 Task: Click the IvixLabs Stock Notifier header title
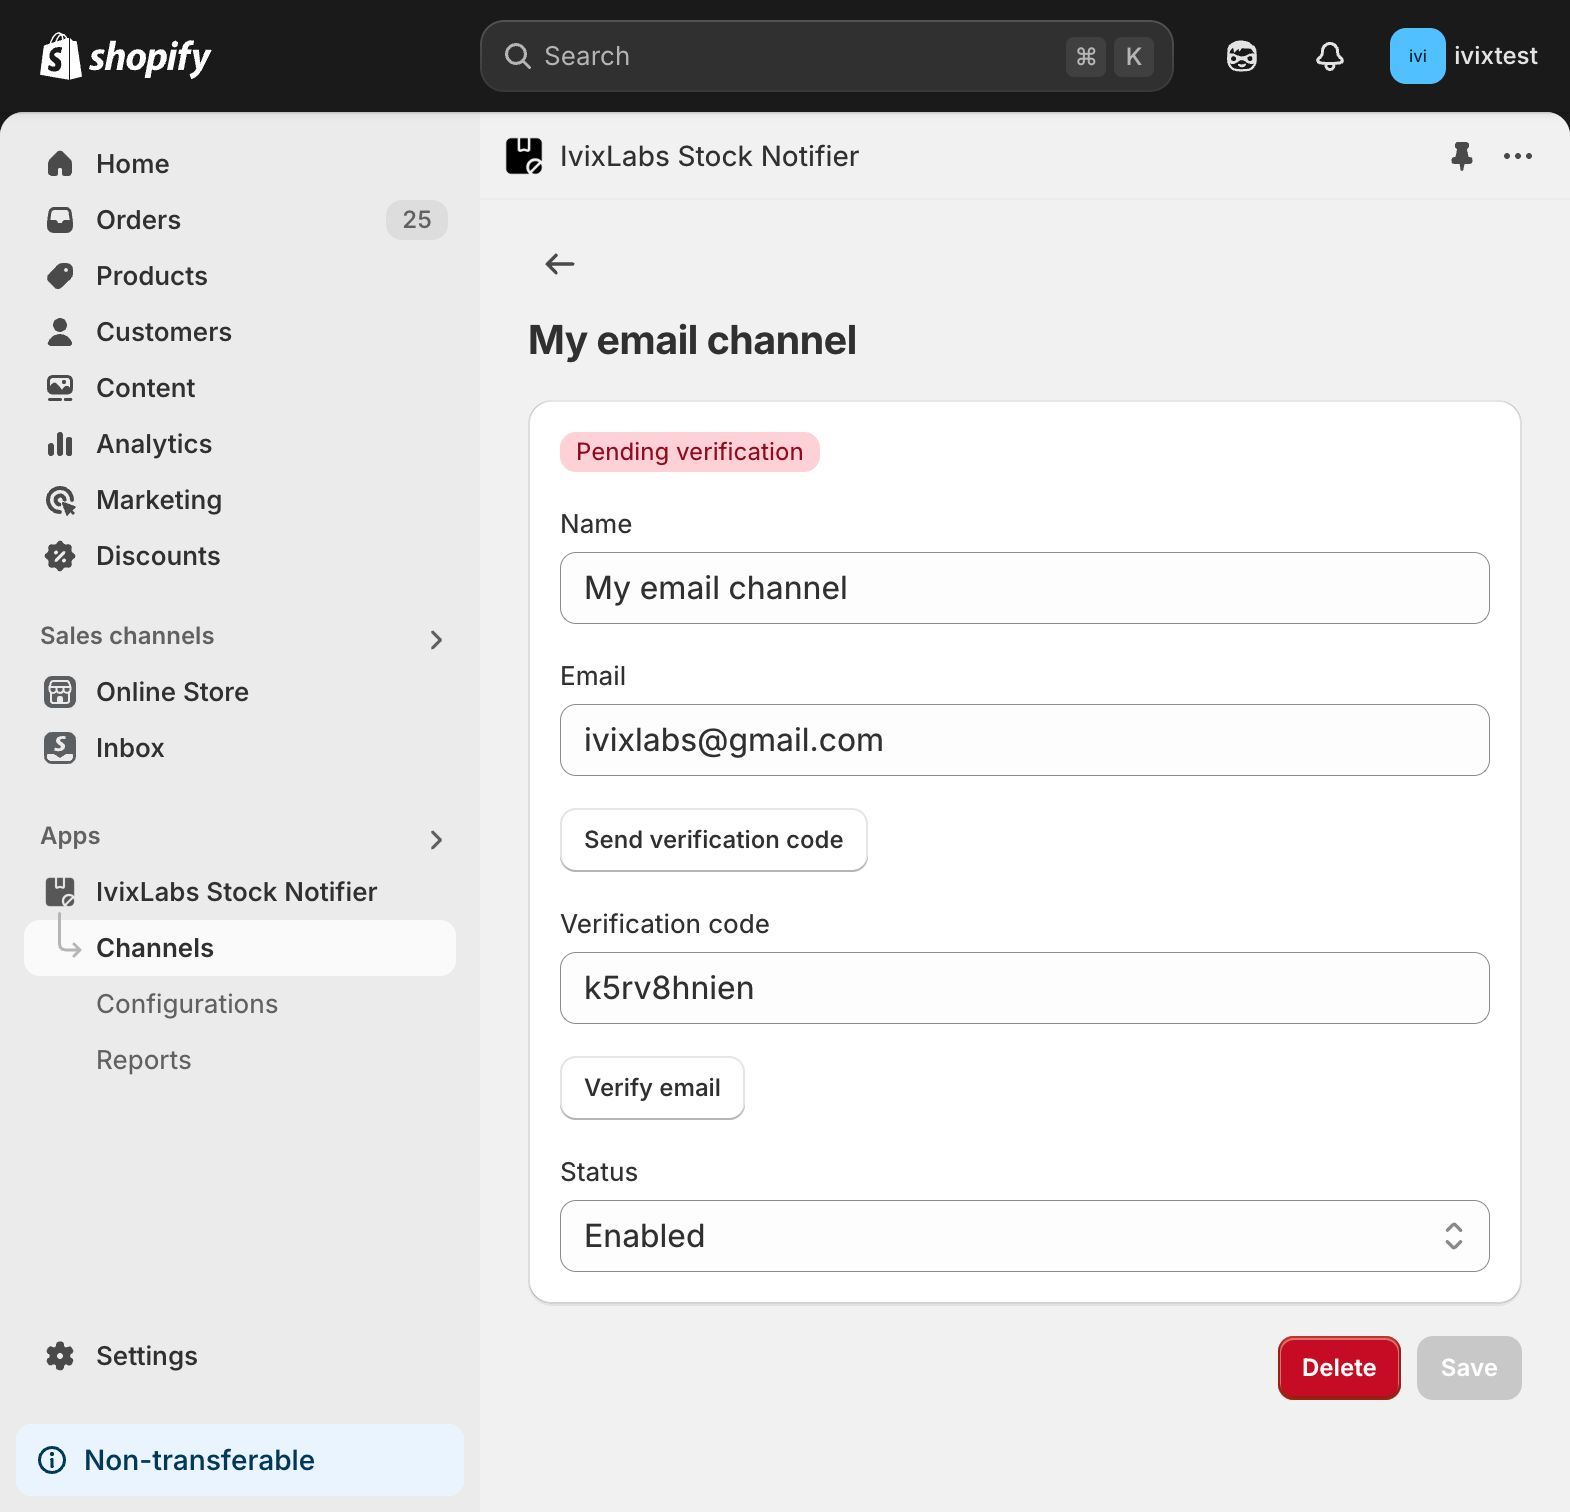(709, 156)
